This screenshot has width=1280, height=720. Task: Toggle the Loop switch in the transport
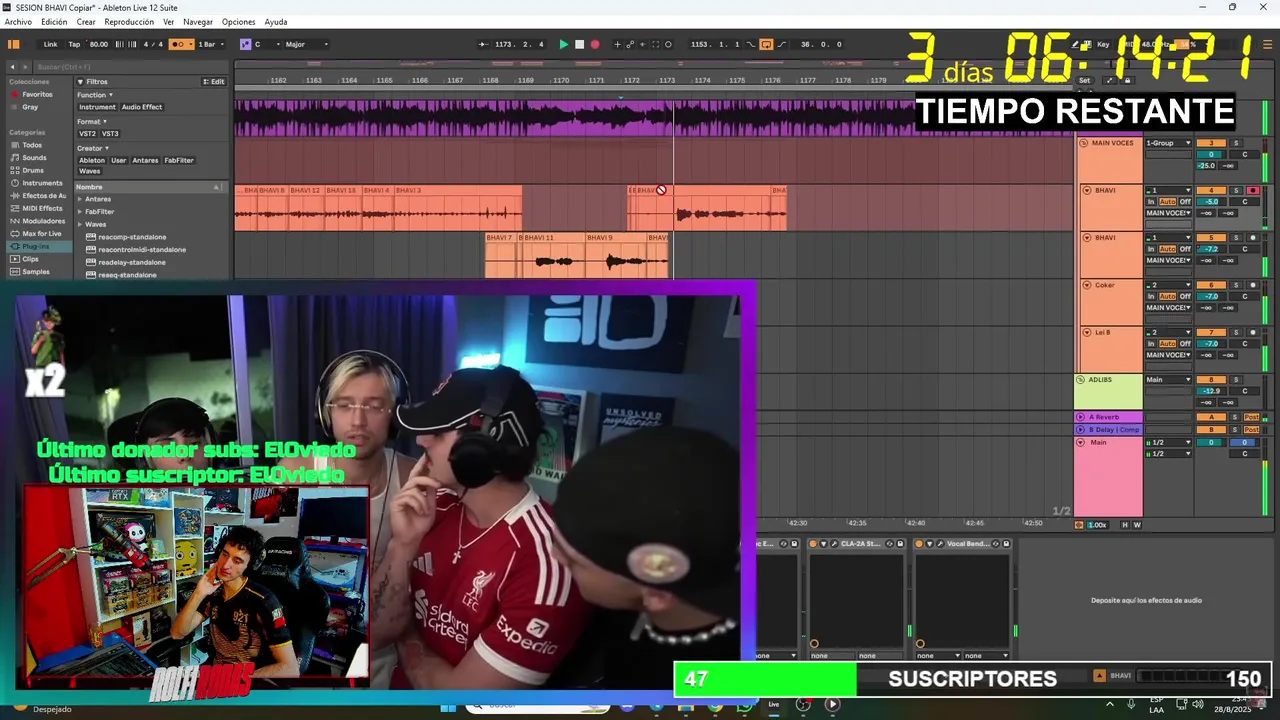tap(766, 44)
